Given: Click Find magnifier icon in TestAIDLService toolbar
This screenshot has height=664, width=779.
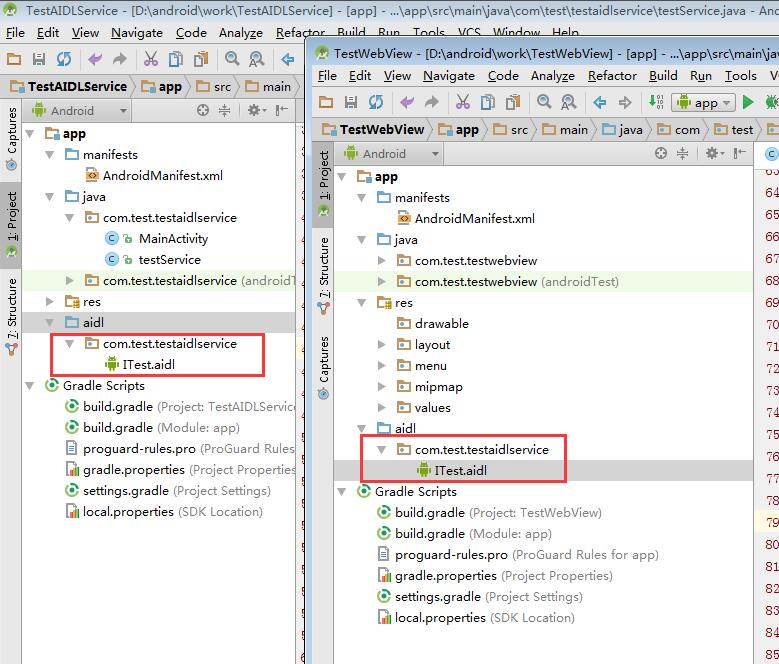Looking at the screenshot, I should click(x=232, y=59).
